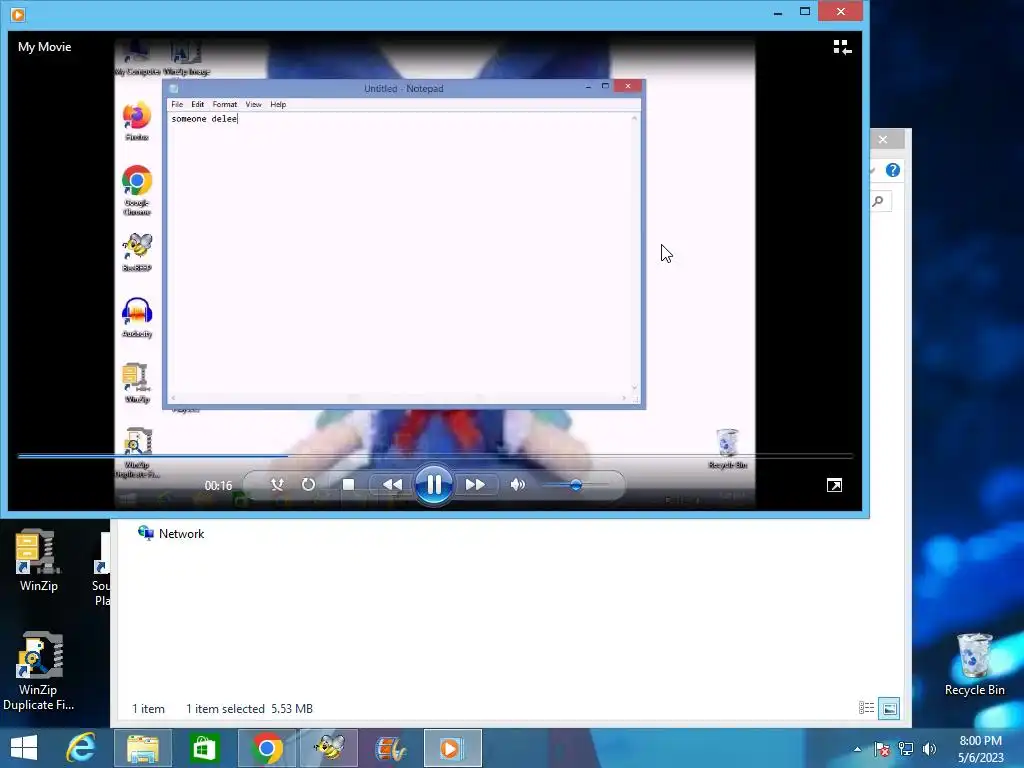The width and height of the screenshot is (1024, 768).
Task: Maximize the Windows Media Player window
Action: coord(805,12)
